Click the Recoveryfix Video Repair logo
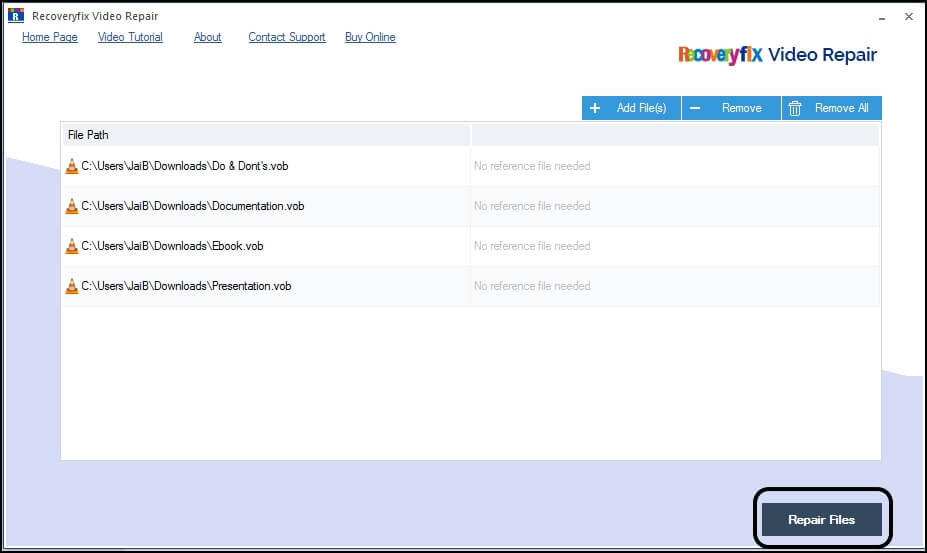The height and width of the screenshot is (553, 927). pos(777,55)
